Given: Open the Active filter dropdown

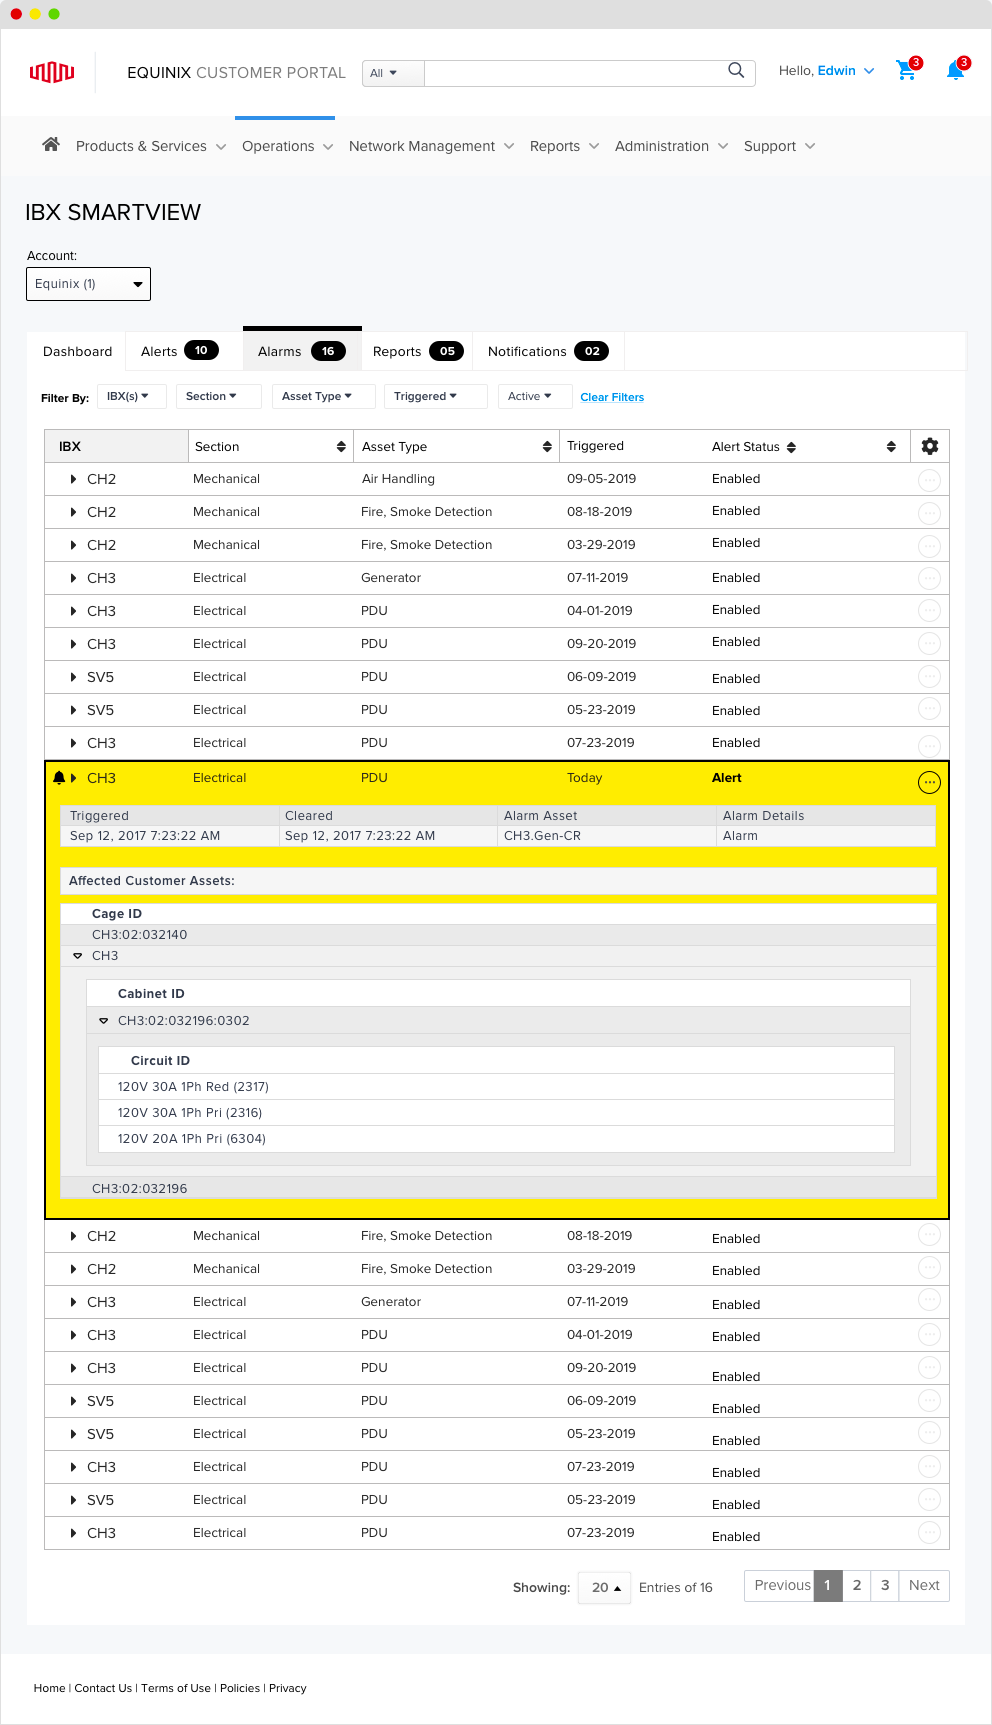Looking at the screenshot, I should pyautogui.click(x=535, y=396).
